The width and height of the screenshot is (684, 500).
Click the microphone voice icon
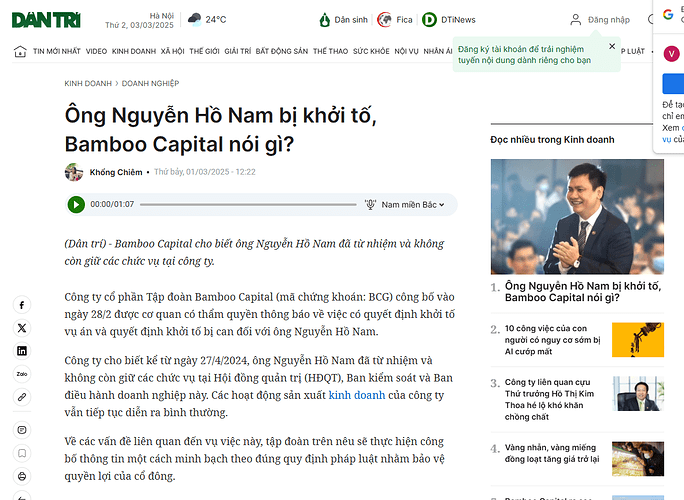[370, 204]
